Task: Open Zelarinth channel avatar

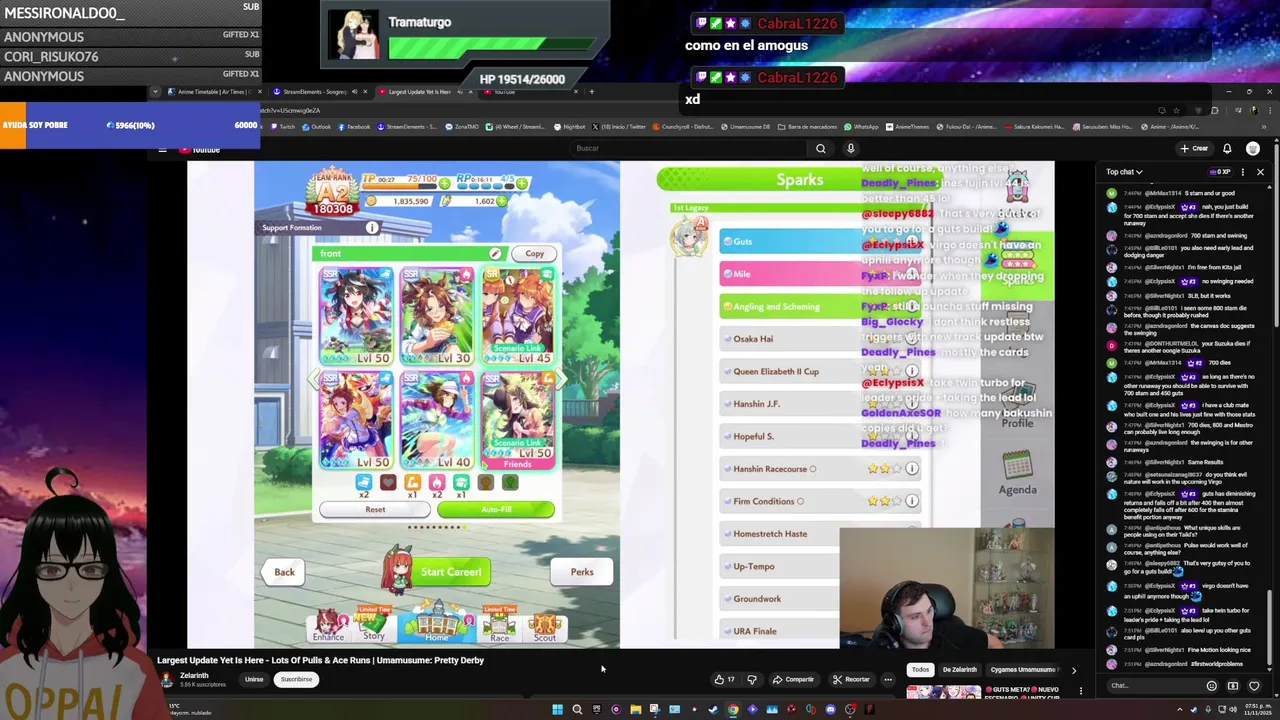Action: (166, 679)
